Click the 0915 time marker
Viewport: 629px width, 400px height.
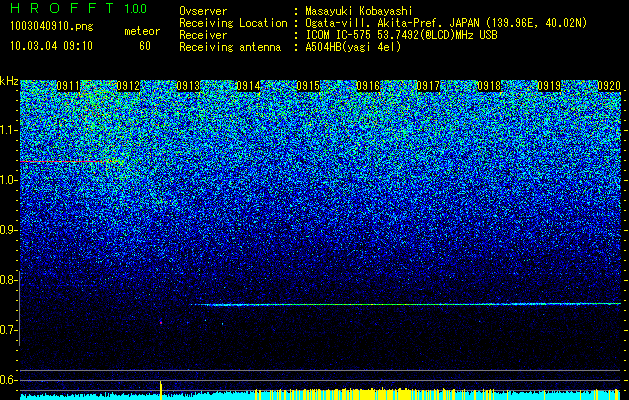(308, 86)
